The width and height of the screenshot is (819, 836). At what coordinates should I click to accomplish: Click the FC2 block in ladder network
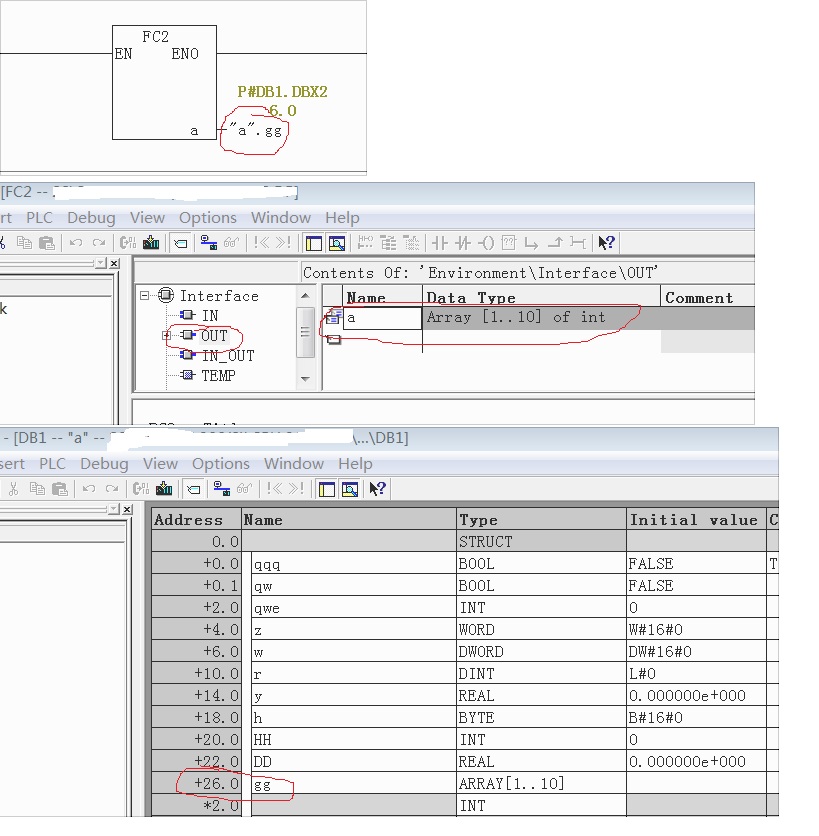[164, 82]
